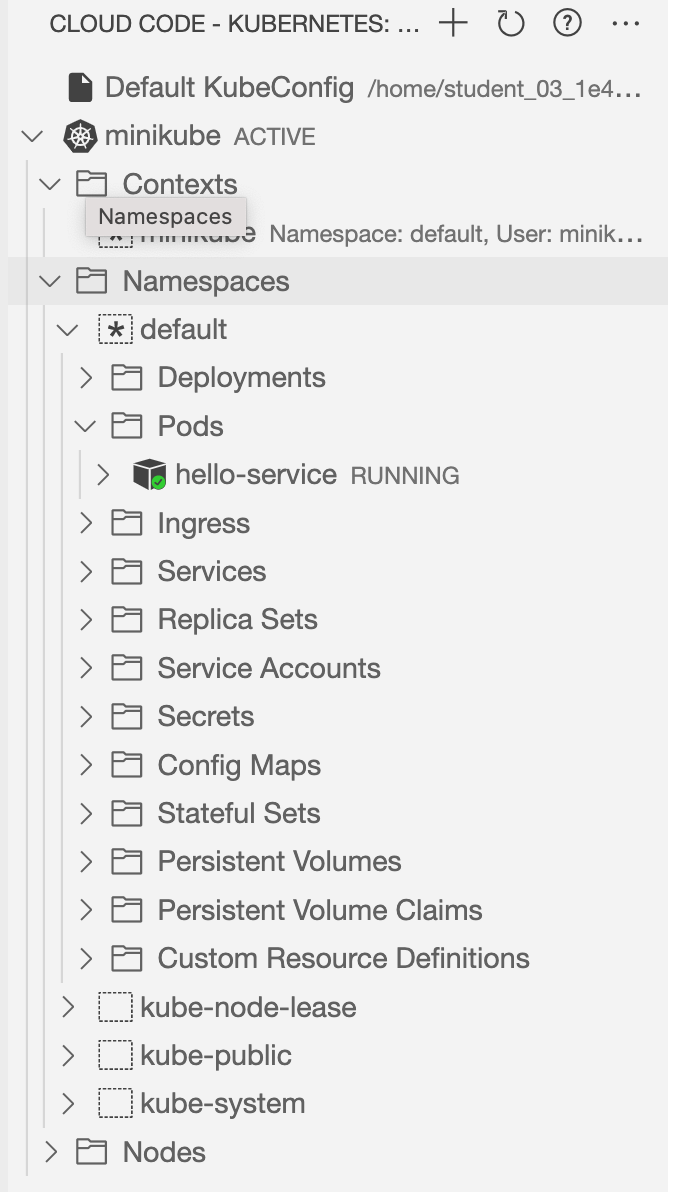The image size is (674, 1192).
Task: Click the plus icon in panel header
Action: coord(453,23)
